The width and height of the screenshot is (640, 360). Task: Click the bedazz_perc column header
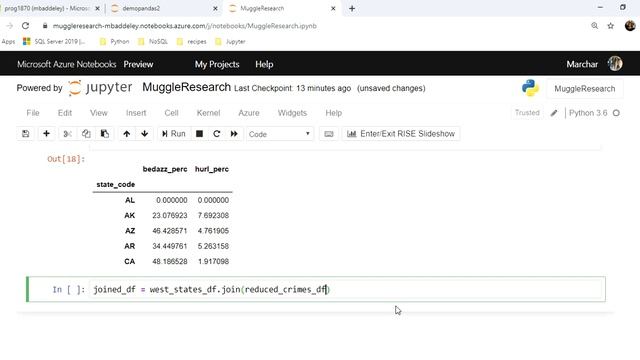coord(165,169)
